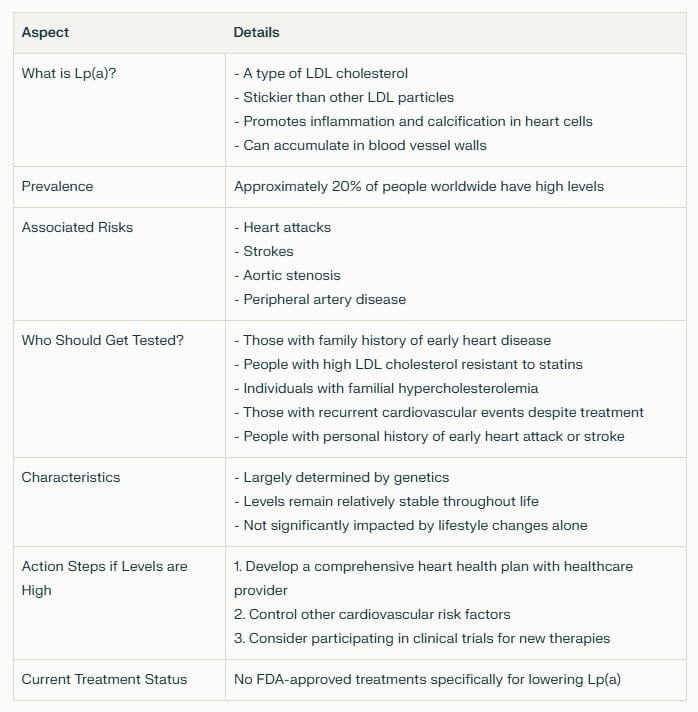
Task: Select "Individuals with familial hypercholesterolemia" line
Action: (386, 388)
